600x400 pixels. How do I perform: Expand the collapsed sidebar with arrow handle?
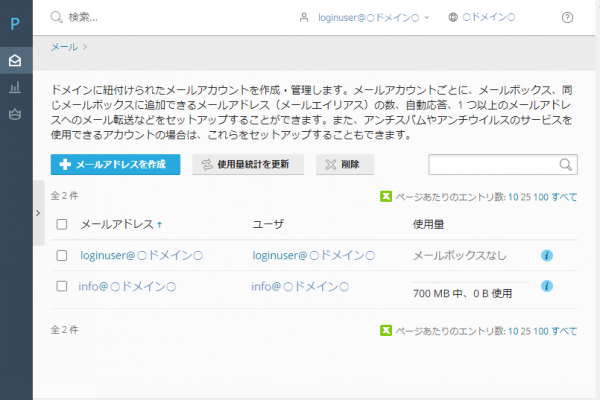point(37,213)
